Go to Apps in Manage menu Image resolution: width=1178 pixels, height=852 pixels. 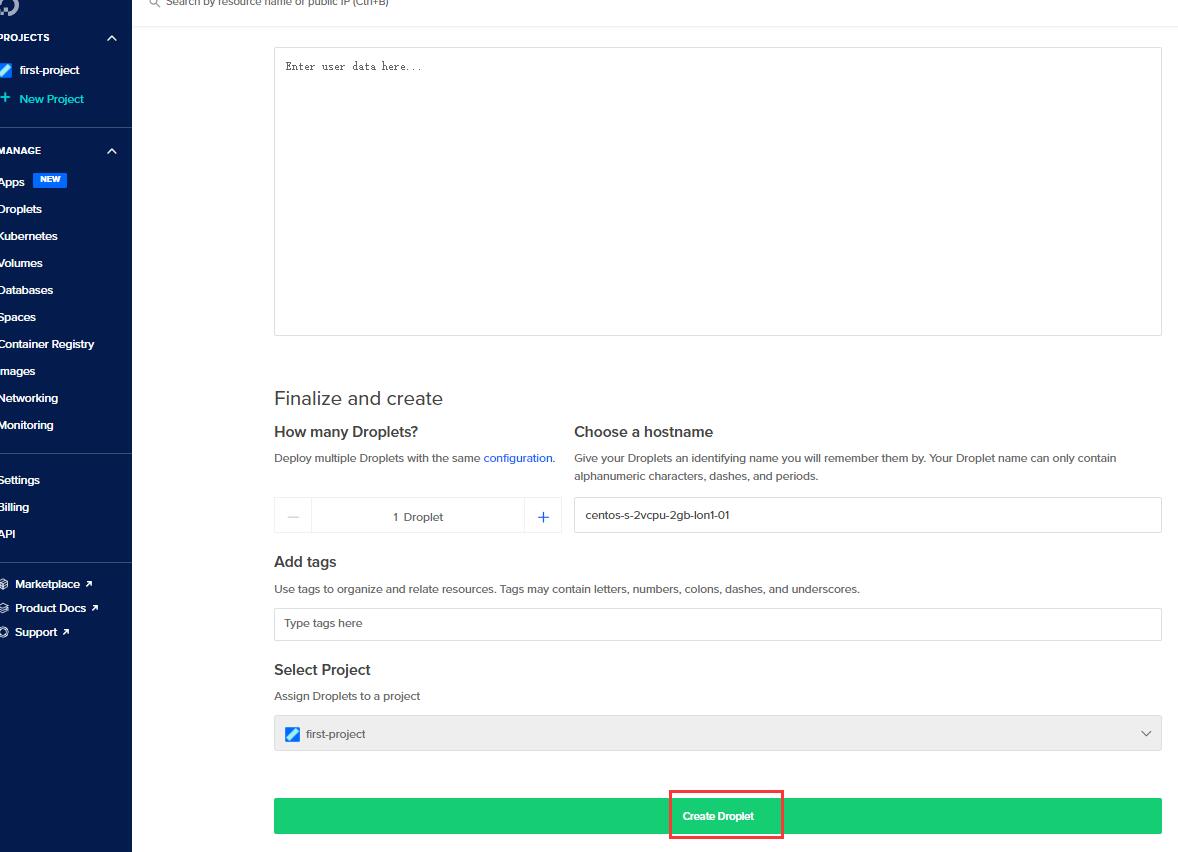click(x=12, y=182)
